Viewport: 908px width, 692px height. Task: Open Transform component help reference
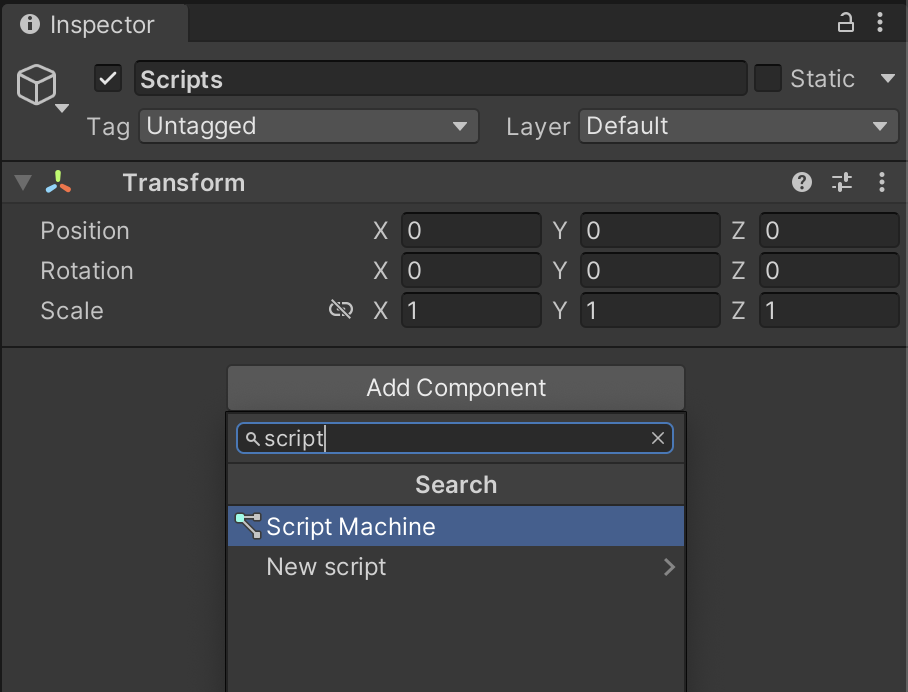tap(801, 182)
